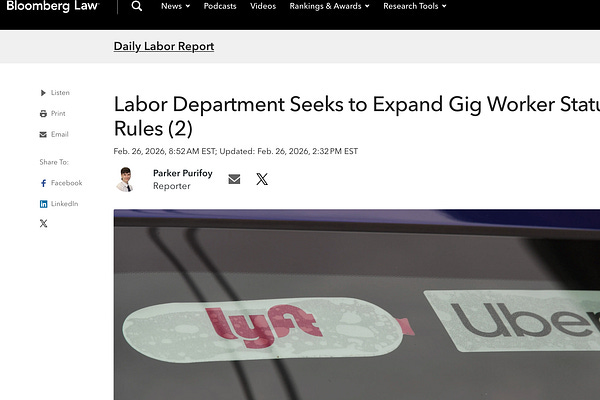This screenshot has height=400, width=600.
Task: Open the Videos menu item
Action: [263, 6]
